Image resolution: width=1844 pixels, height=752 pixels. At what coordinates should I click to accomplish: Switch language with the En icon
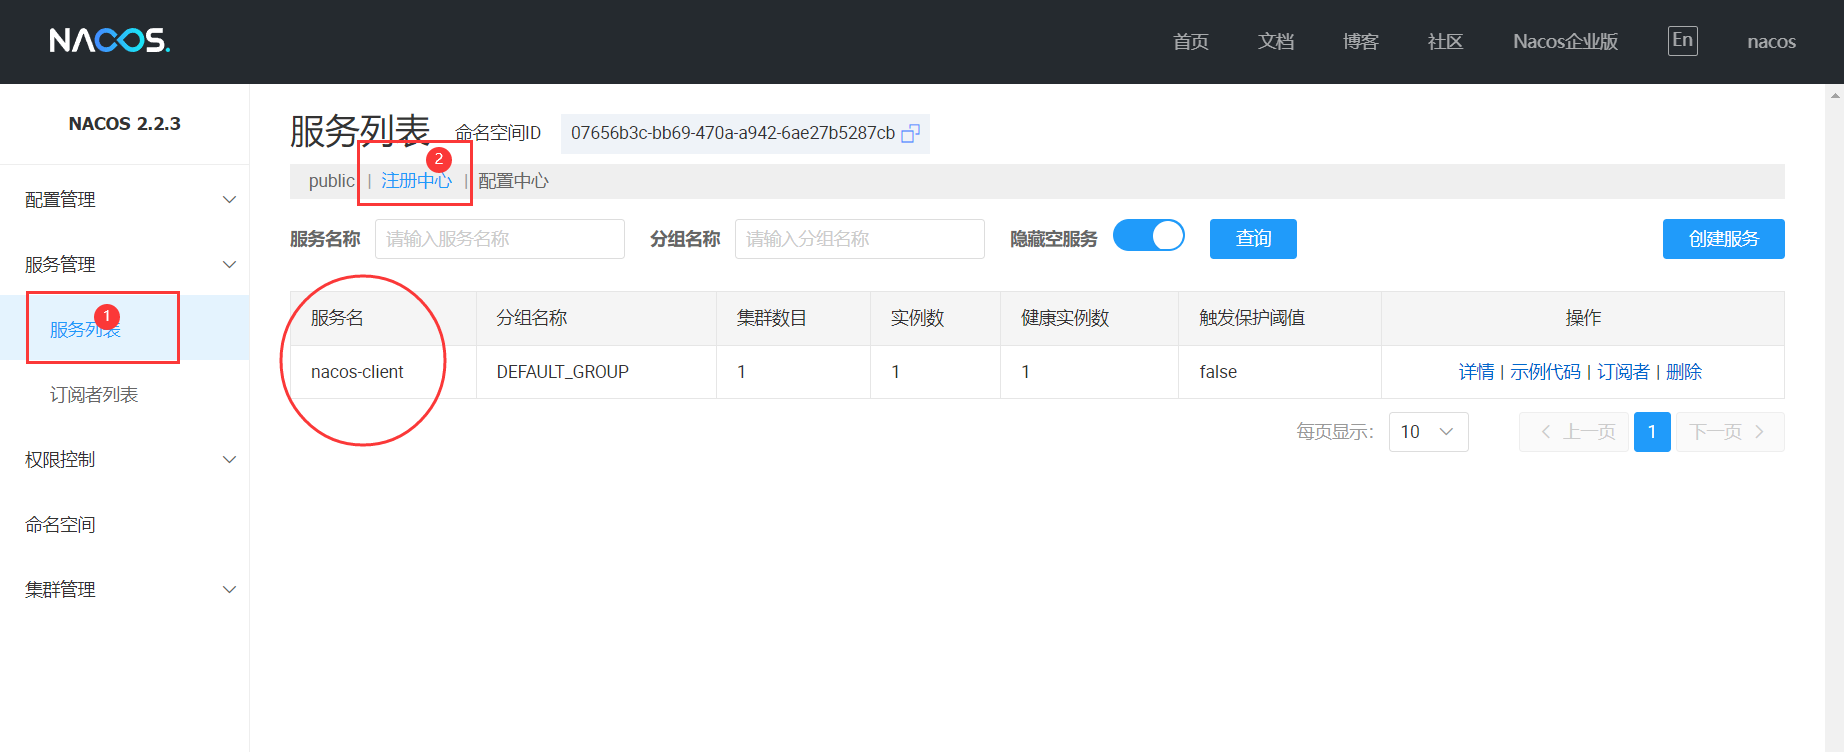coord(1682,41)
